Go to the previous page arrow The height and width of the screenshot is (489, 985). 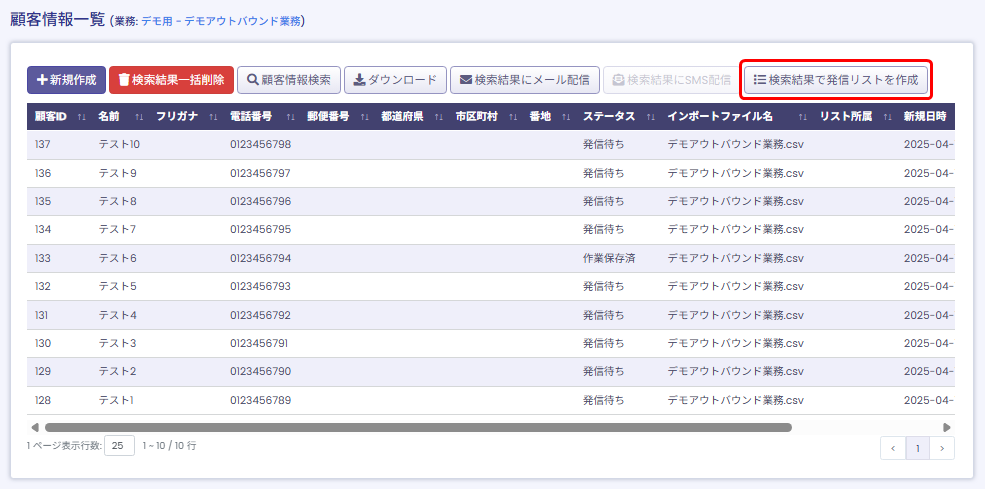(x=893, y=448)
